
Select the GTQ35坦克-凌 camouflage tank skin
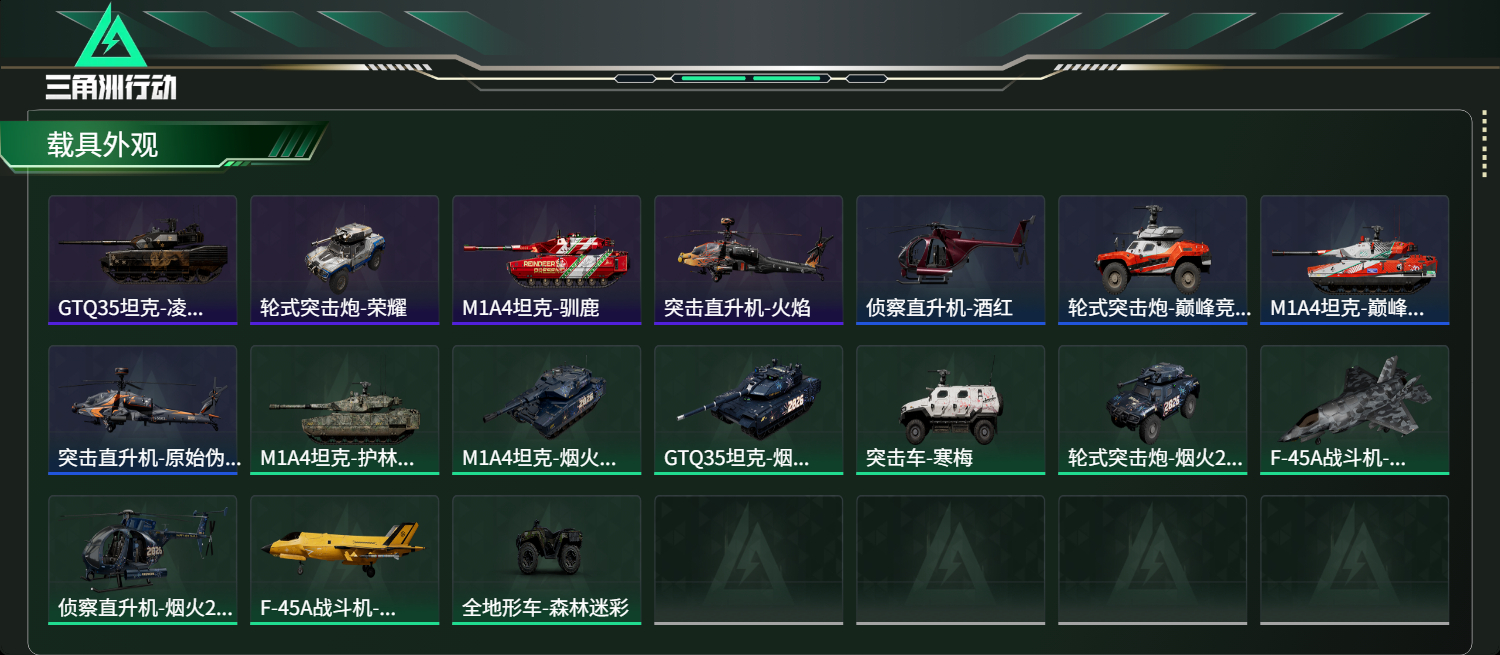point(142,260)
